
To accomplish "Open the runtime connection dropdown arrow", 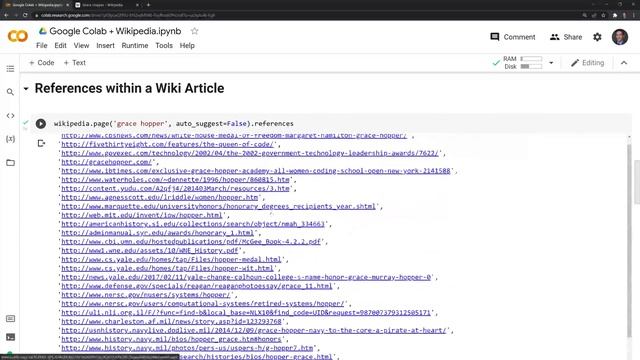I will pos(551,63).
